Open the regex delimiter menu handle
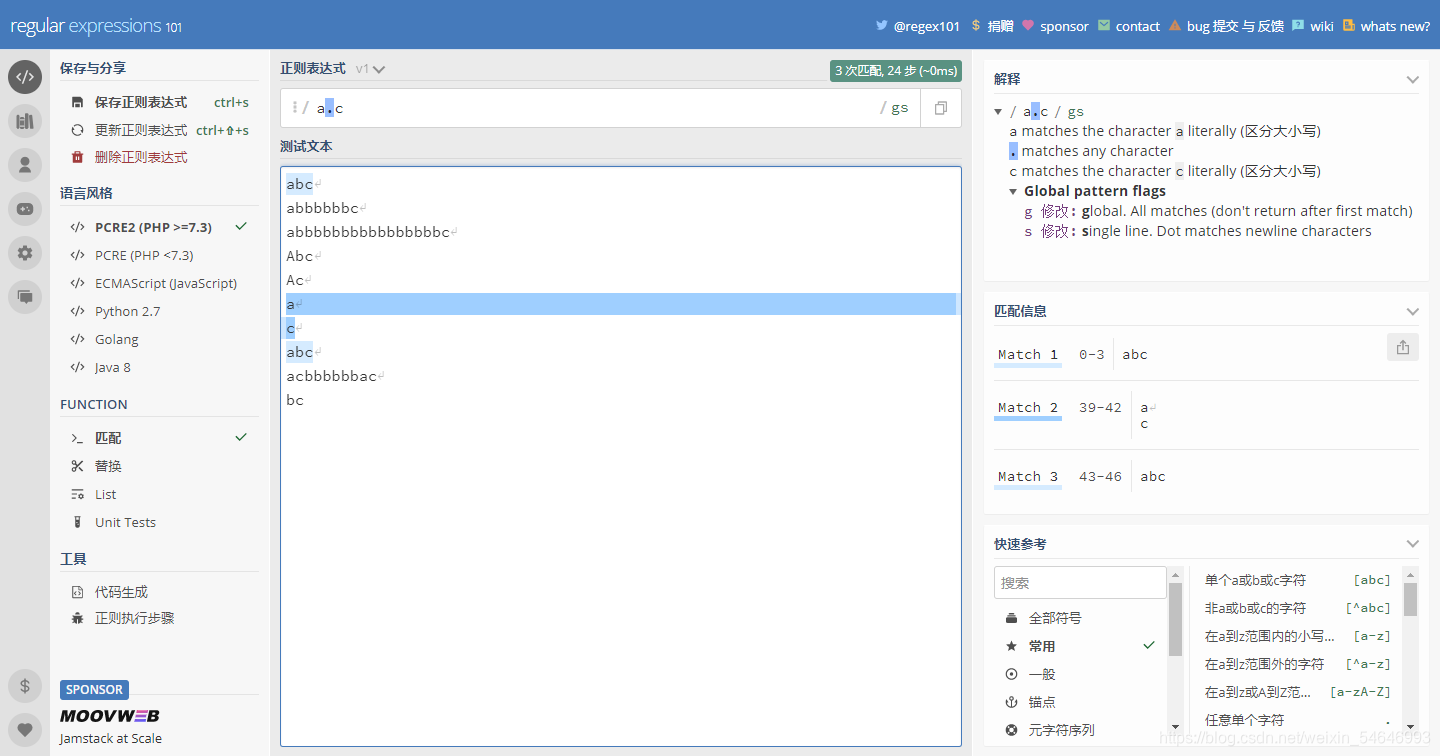Screen dimensions: 1440x756 click(x=295, y=108)
